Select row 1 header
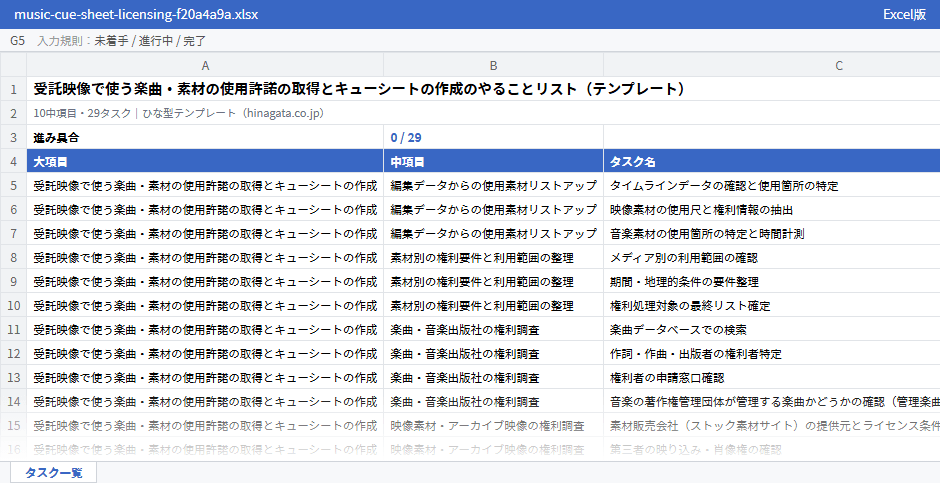Image resolution: width=940 pixels, height=483 pixels. click(13, 89)
